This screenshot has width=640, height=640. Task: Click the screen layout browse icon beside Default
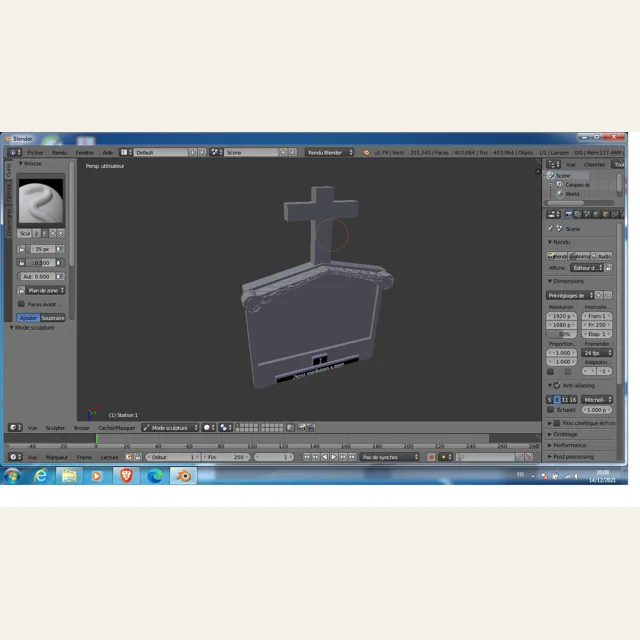point(124,152)
